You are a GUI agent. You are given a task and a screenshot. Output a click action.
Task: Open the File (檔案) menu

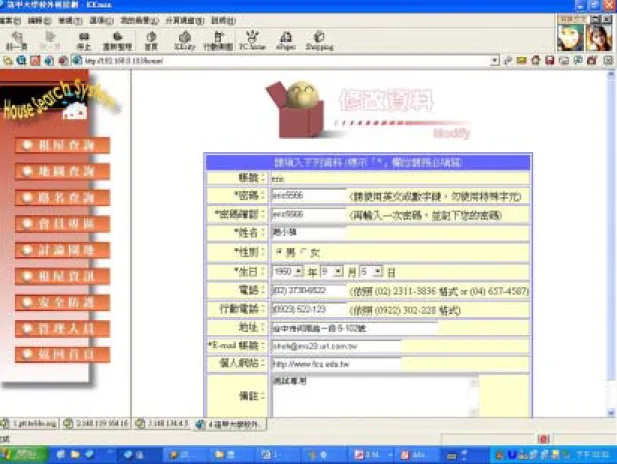pyautogui.click(x=11, y=20)
